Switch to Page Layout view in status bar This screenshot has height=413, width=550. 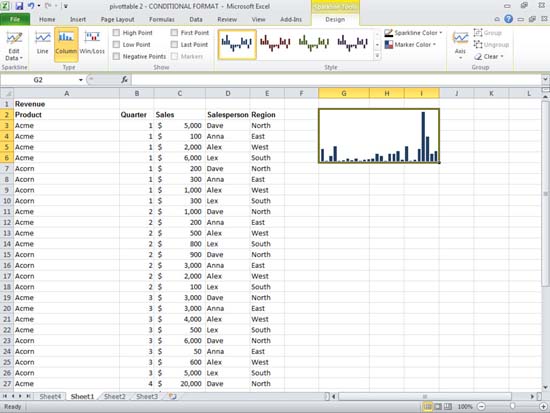(x=438, y=407)
